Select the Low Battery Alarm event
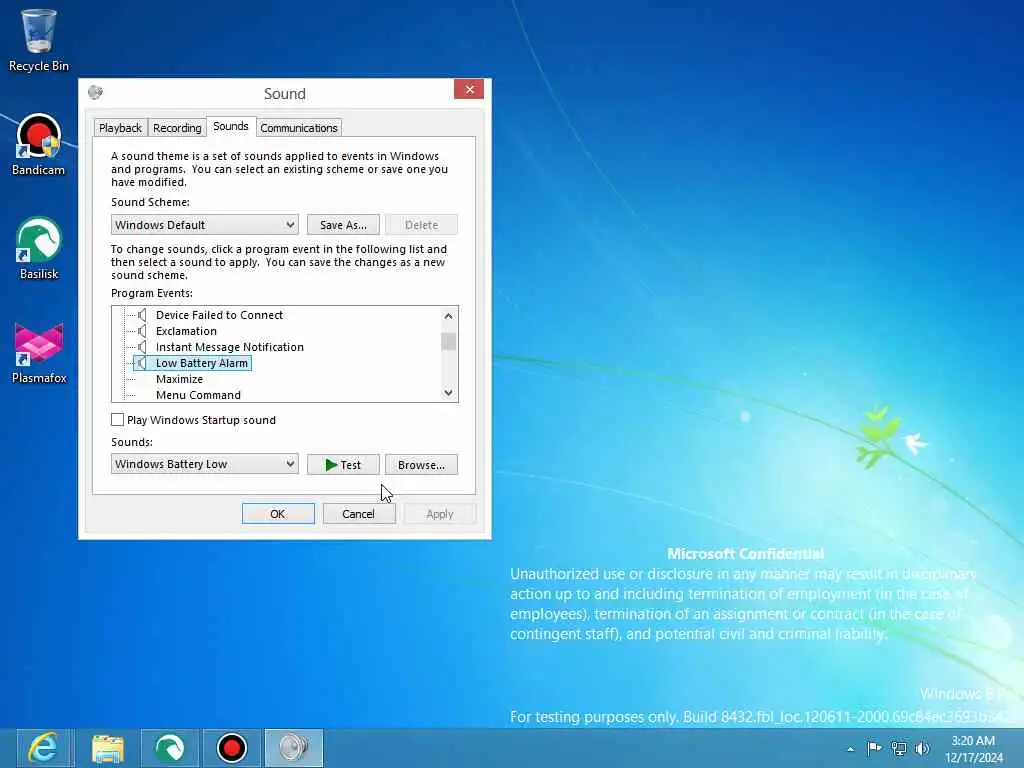Viewport: 1024px width, 768px height. (x=202, y=363)
